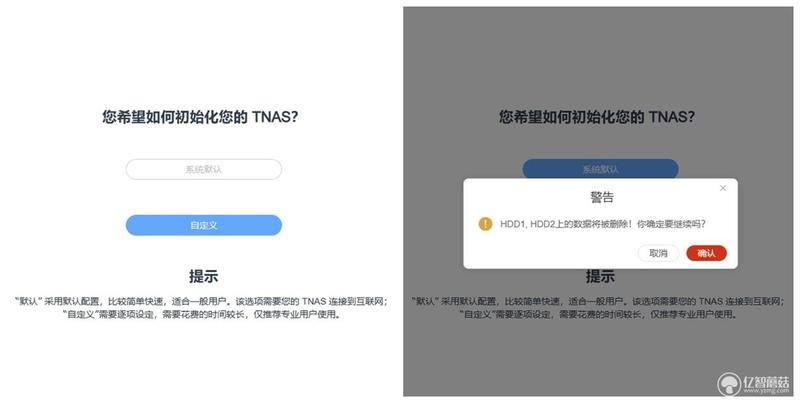Click the 亿智蘑菇 mushroom logo watermark

point(729,384)
